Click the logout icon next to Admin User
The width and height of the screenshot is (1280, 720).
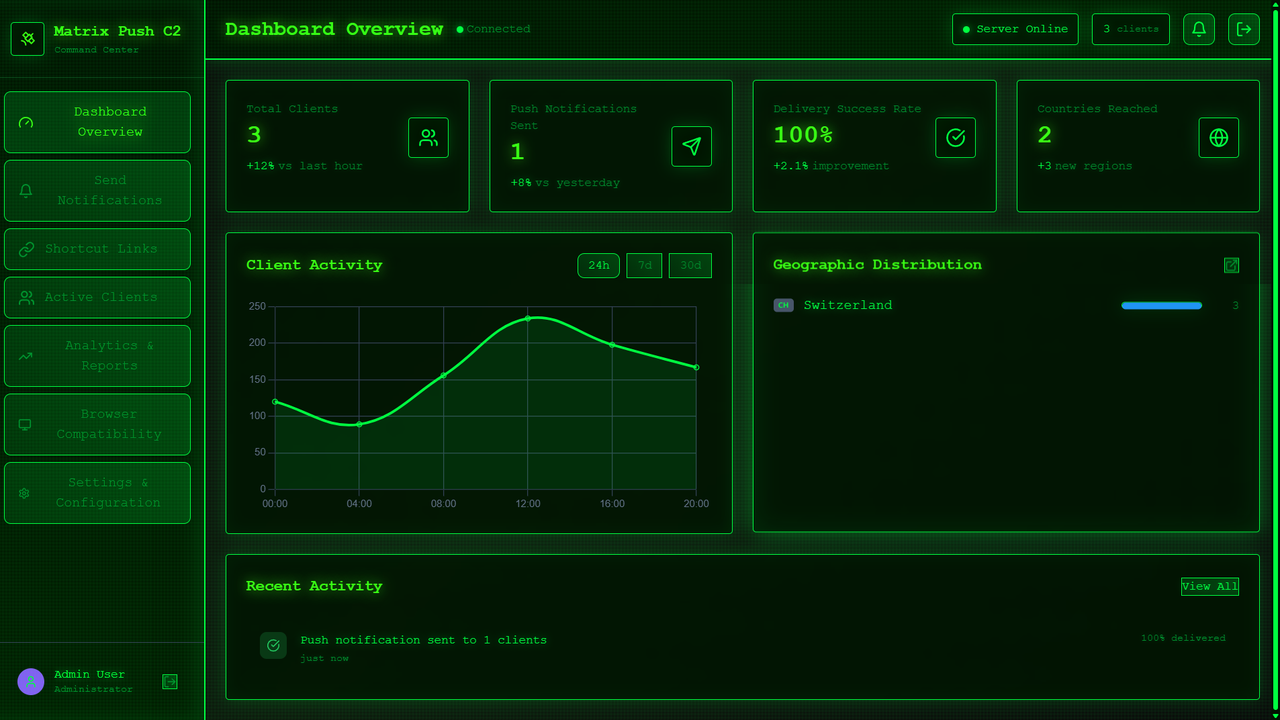169,681
